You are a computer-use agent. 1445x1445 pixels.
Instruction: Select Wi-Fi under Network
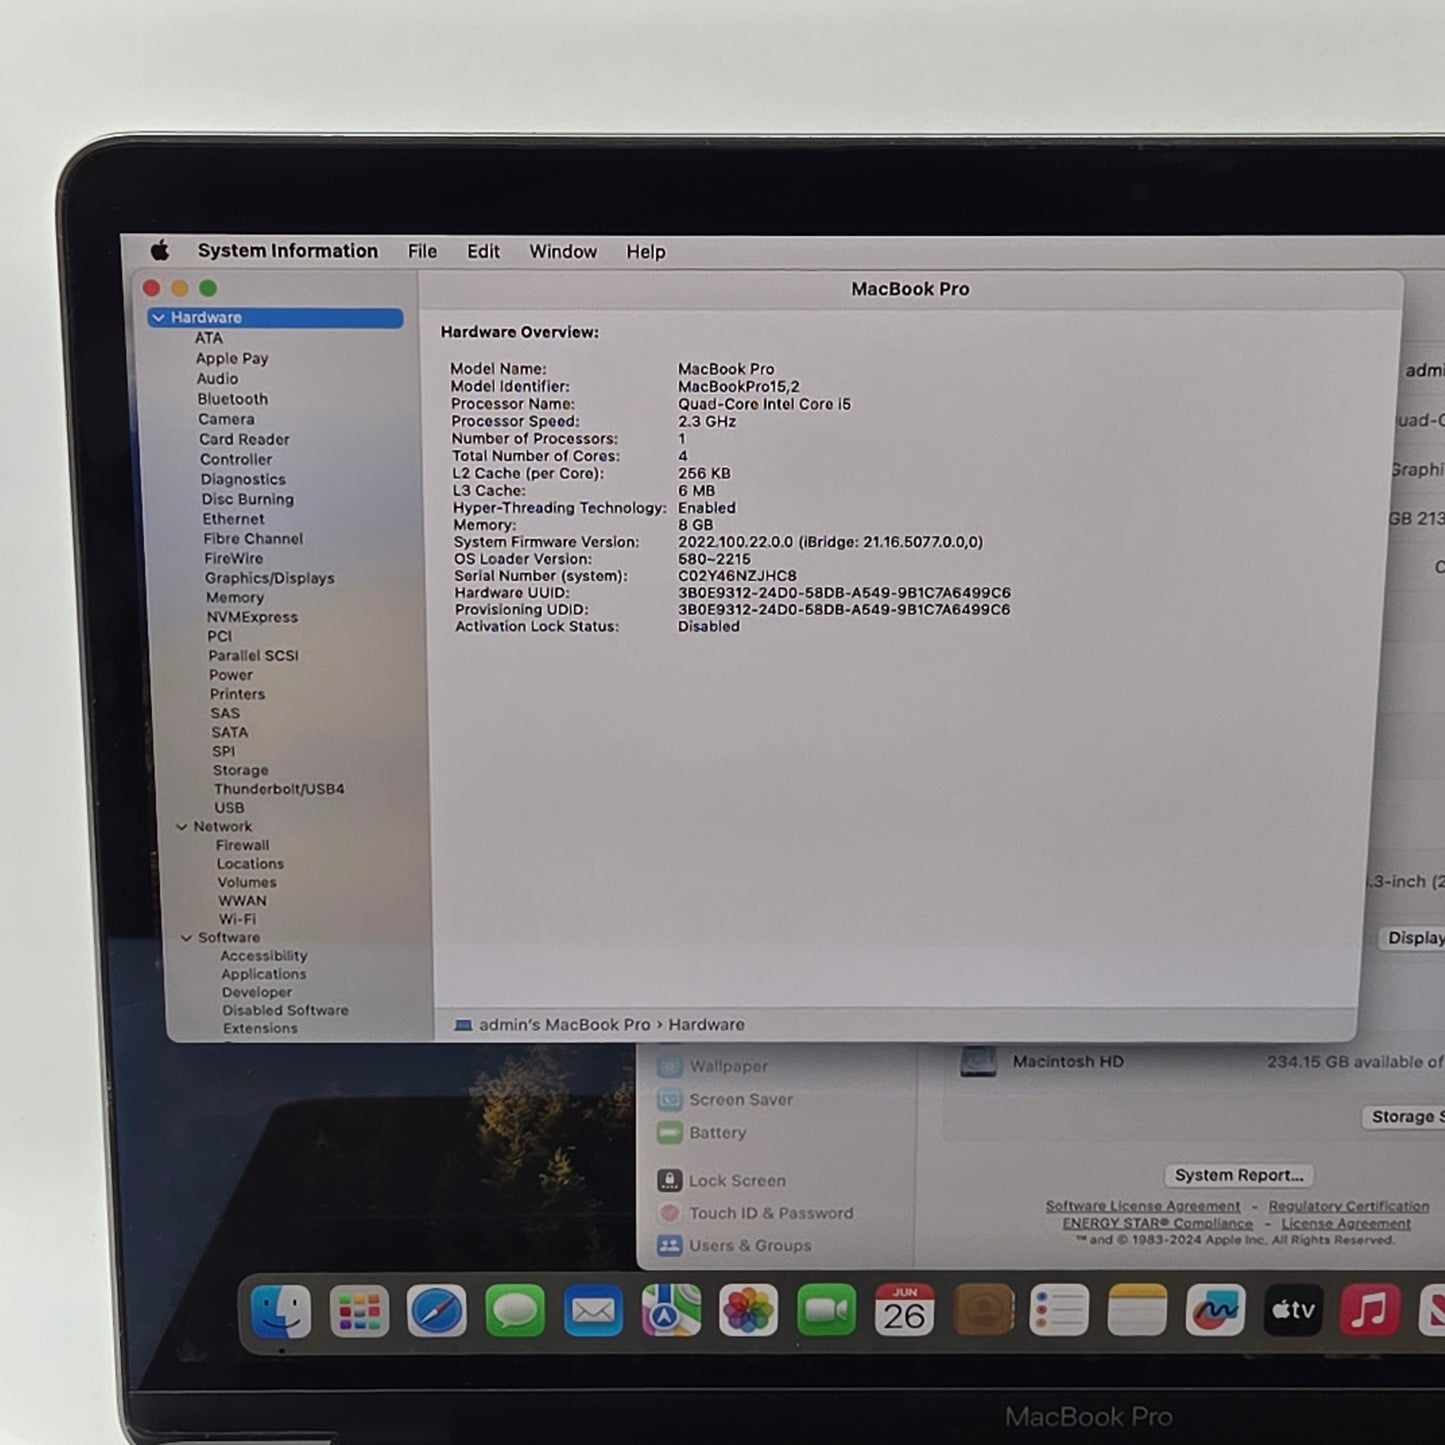coord(238,919)
